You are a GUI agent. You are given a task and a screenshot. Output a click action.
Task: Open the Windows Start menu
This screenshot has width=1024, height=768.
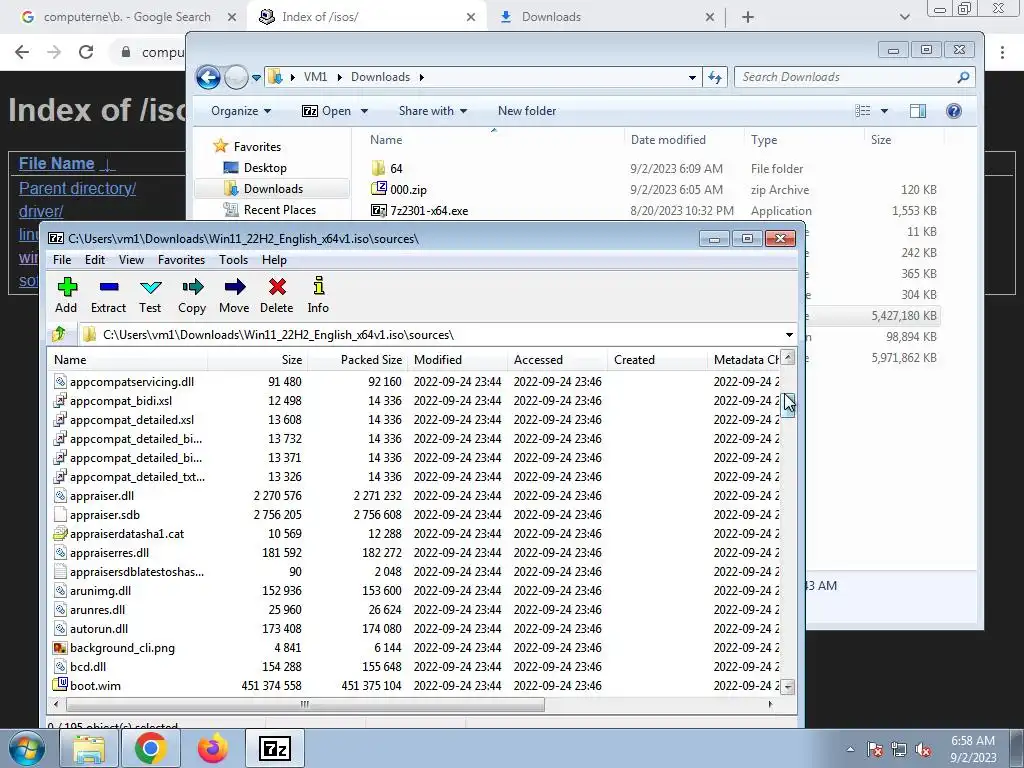click(26, 748)
